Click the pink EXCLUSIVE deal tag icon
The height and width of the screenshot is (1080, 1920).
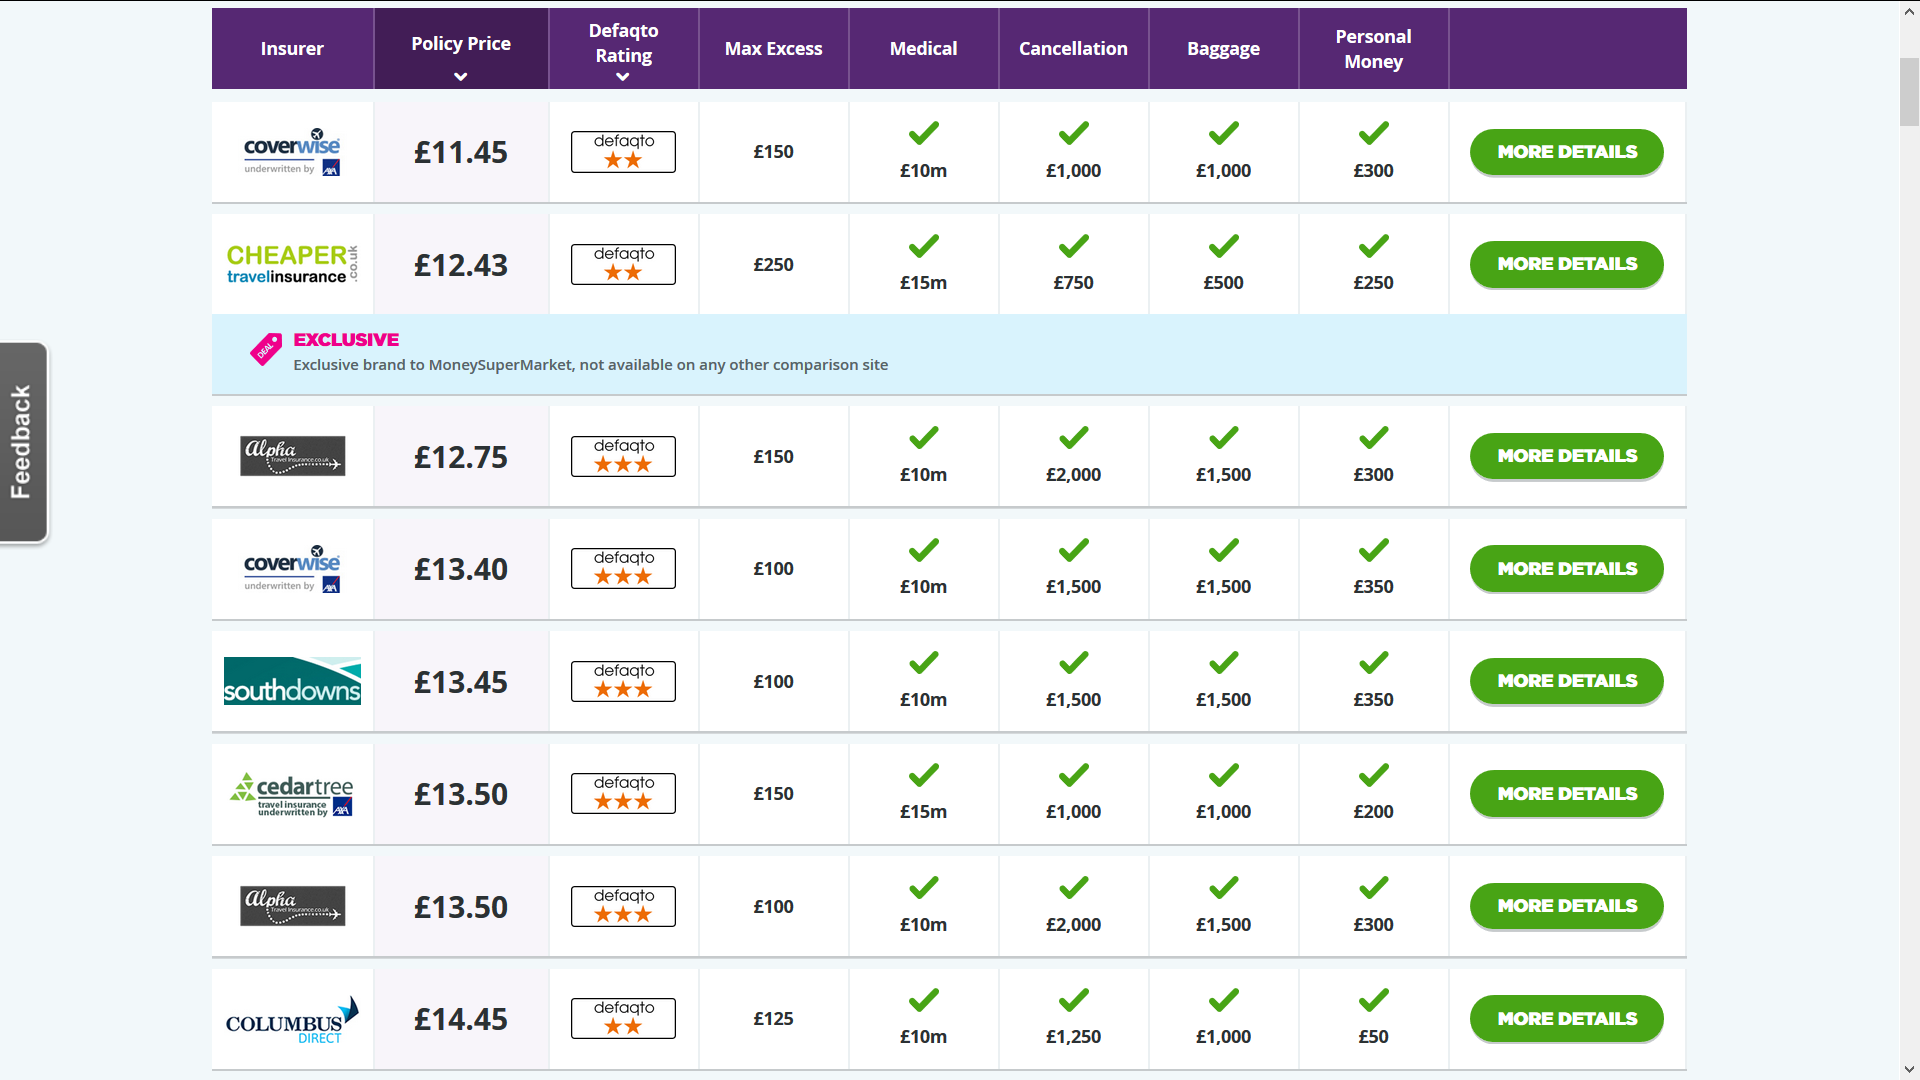[x=263, y=351]
